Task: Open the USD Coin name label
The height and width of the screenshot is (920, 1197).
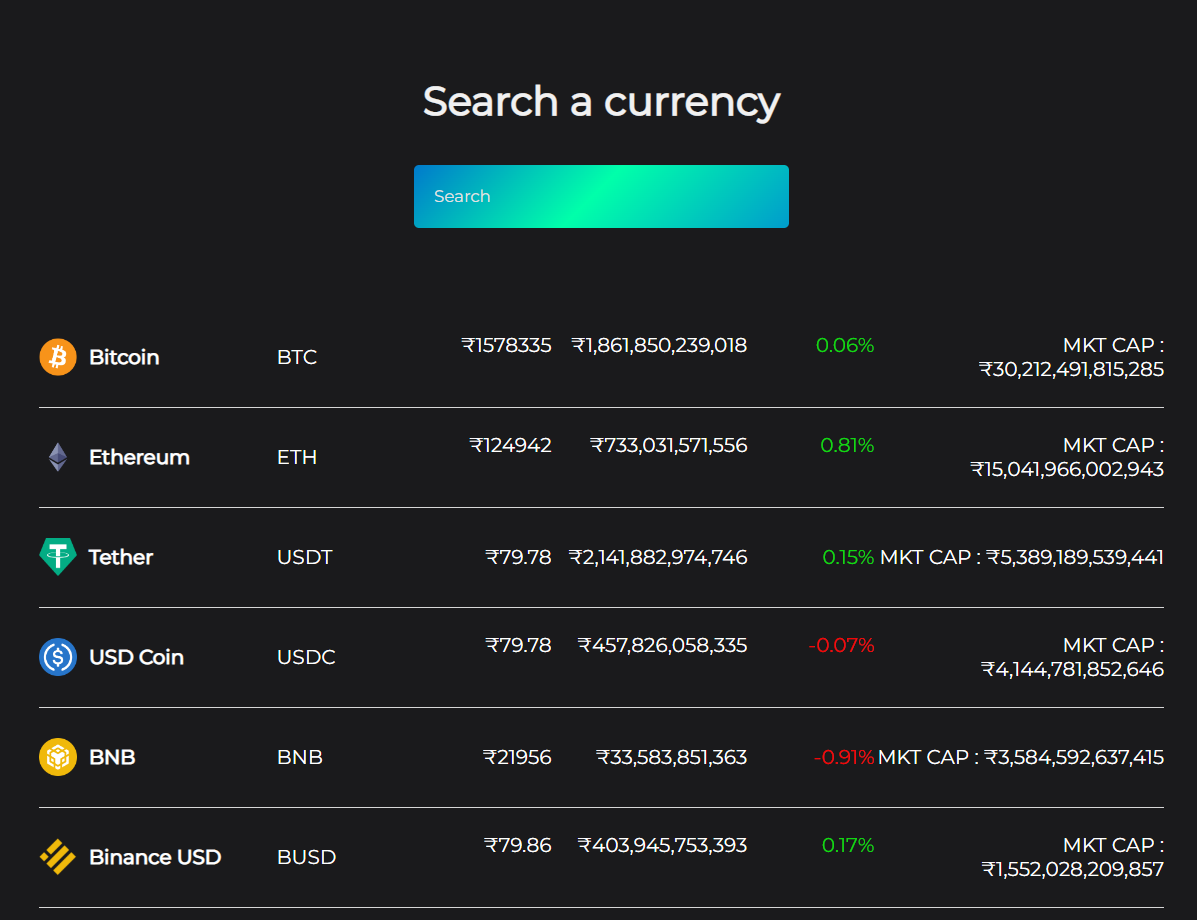Action: point(136,657)
